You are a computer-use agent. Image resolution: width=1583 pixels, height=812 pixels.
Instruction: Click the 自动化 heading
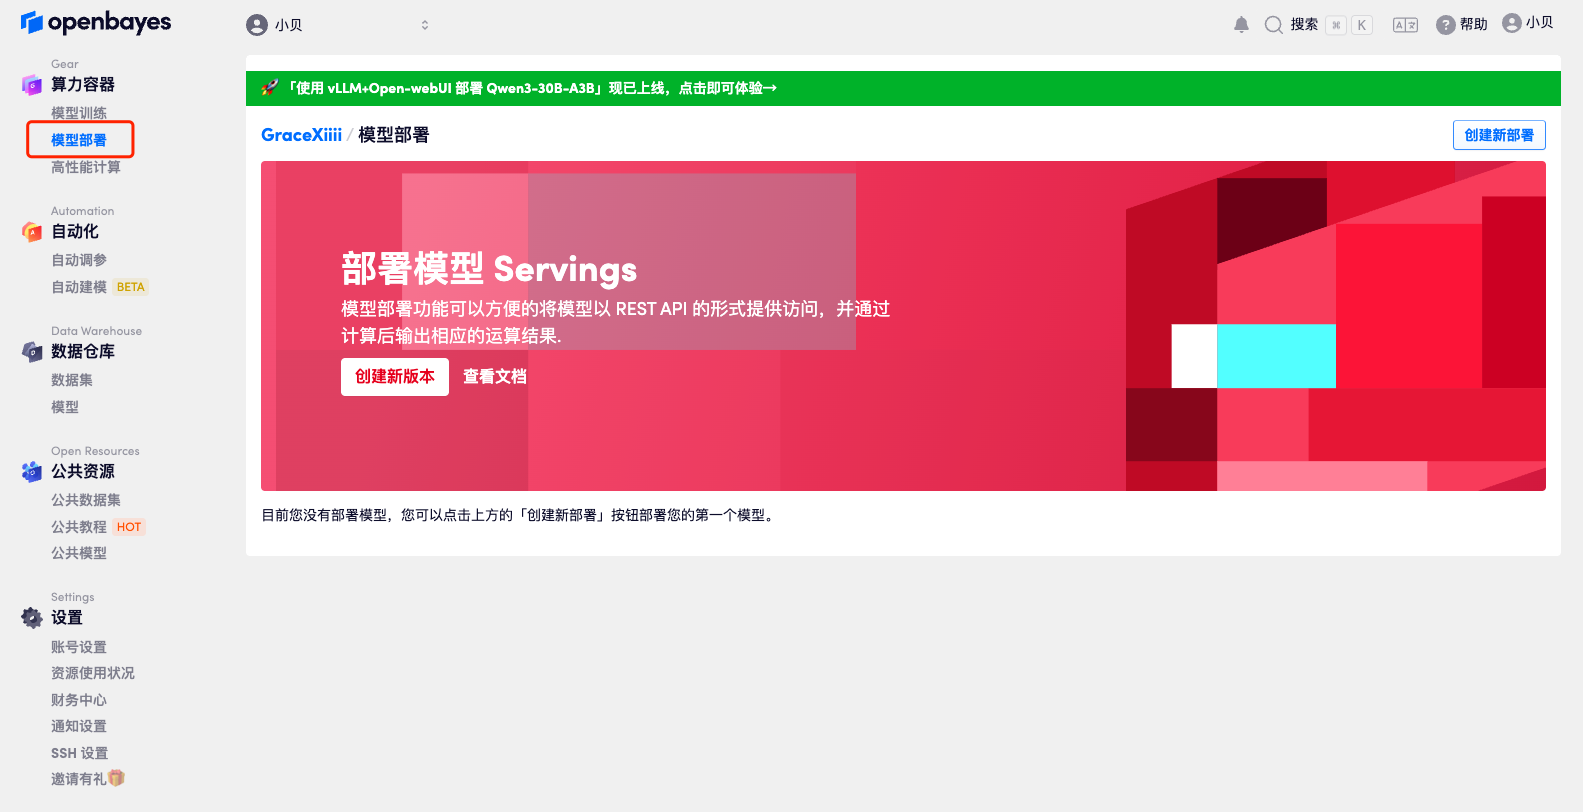tap(75, 232)
